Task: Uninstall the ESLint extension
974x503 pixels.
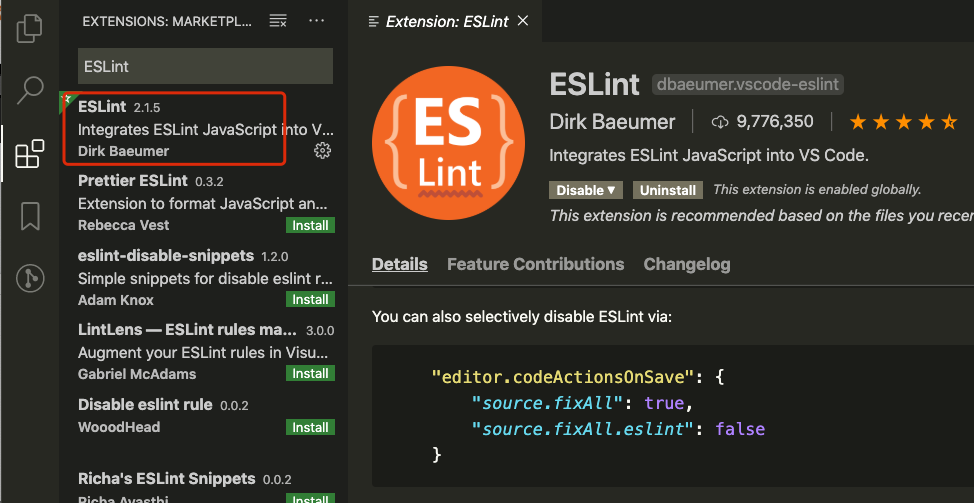Action: point(667,190)
